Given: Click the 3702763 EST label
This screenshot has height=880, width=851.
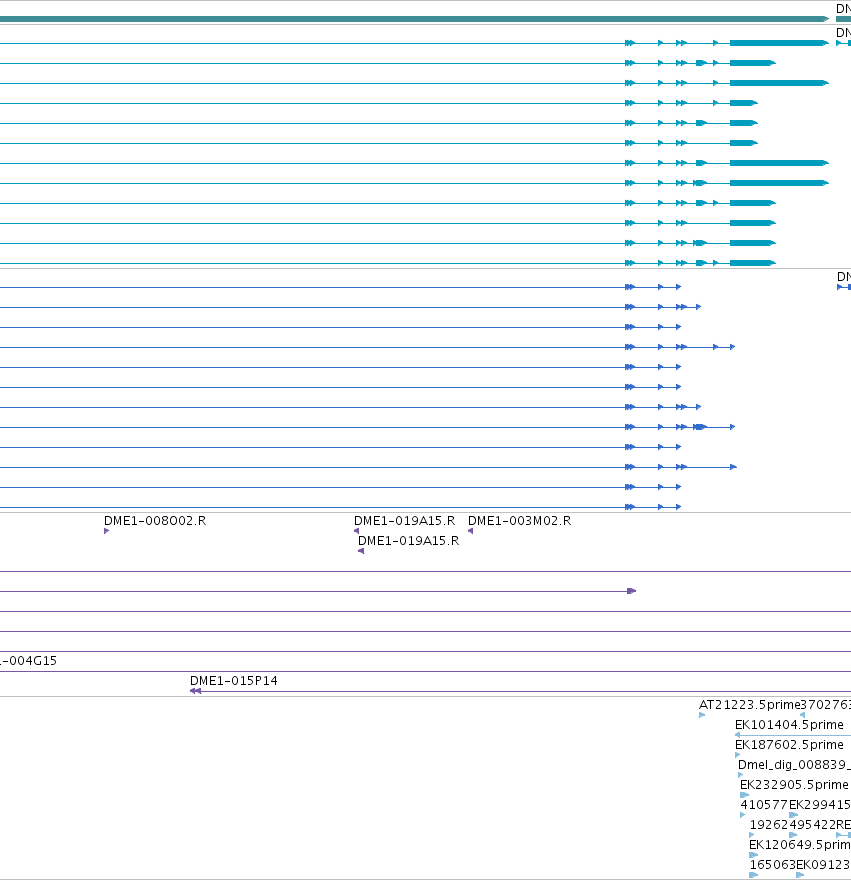Looking at the screenshot, I should 825,705.
